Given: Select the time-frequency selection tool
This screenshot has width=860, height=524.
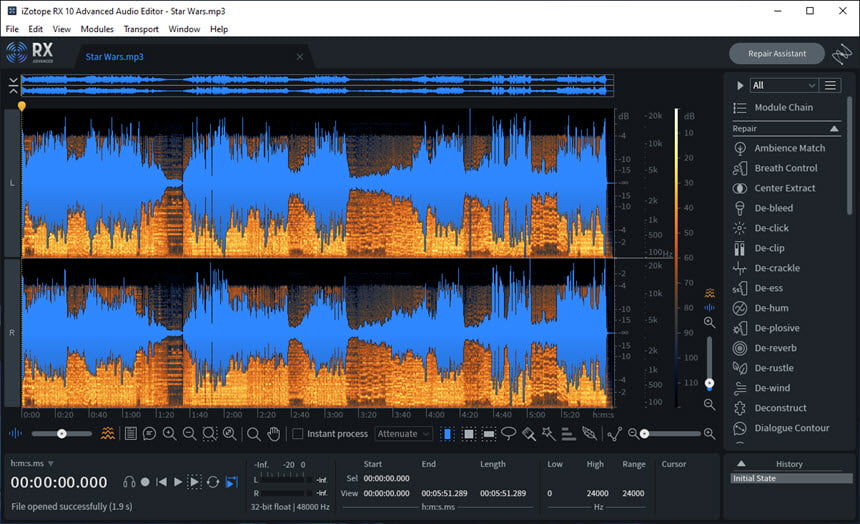Looking at the screenshot, I should point(468,434).
